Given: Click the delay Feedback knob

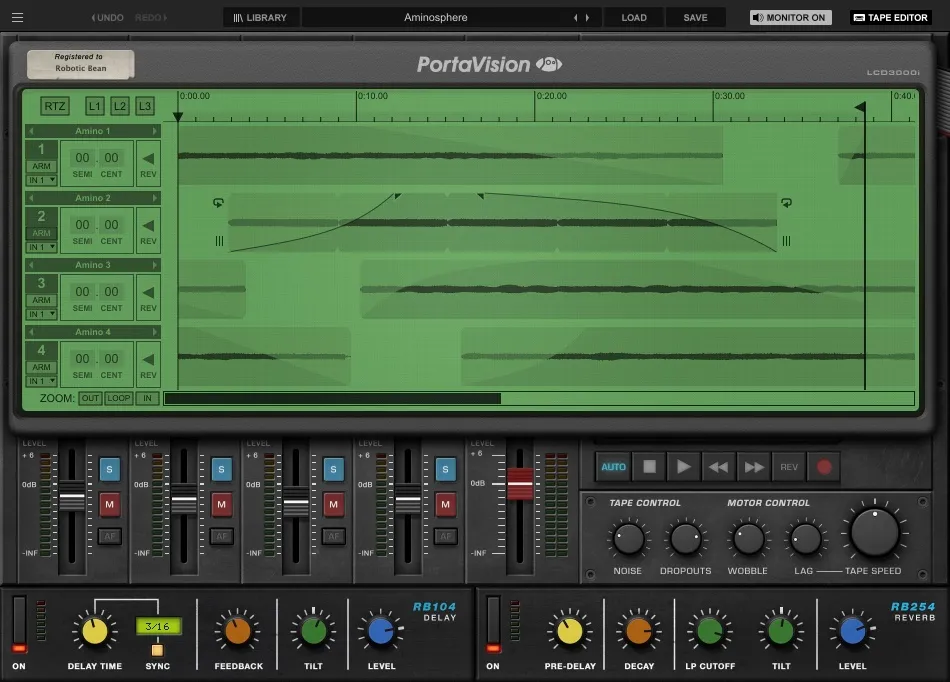Looking at the screenshot, I should tap(238, 632).
